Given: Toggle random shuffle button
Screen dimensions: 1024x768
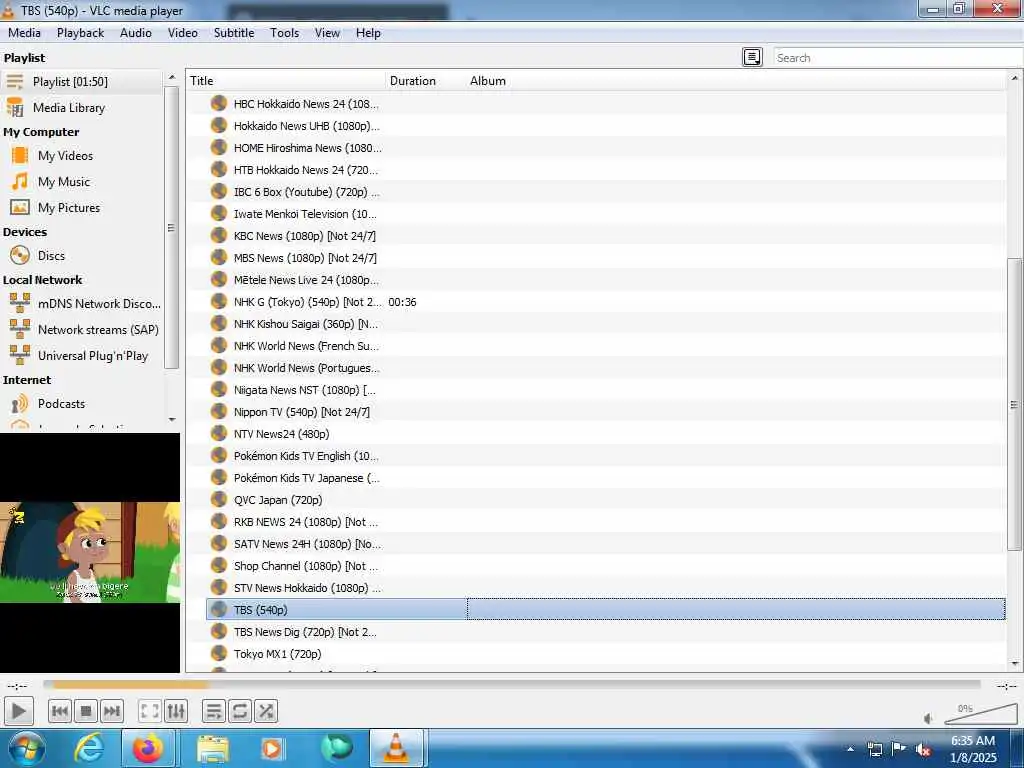Looking at the screenshot, I should (x=266, y=711).
